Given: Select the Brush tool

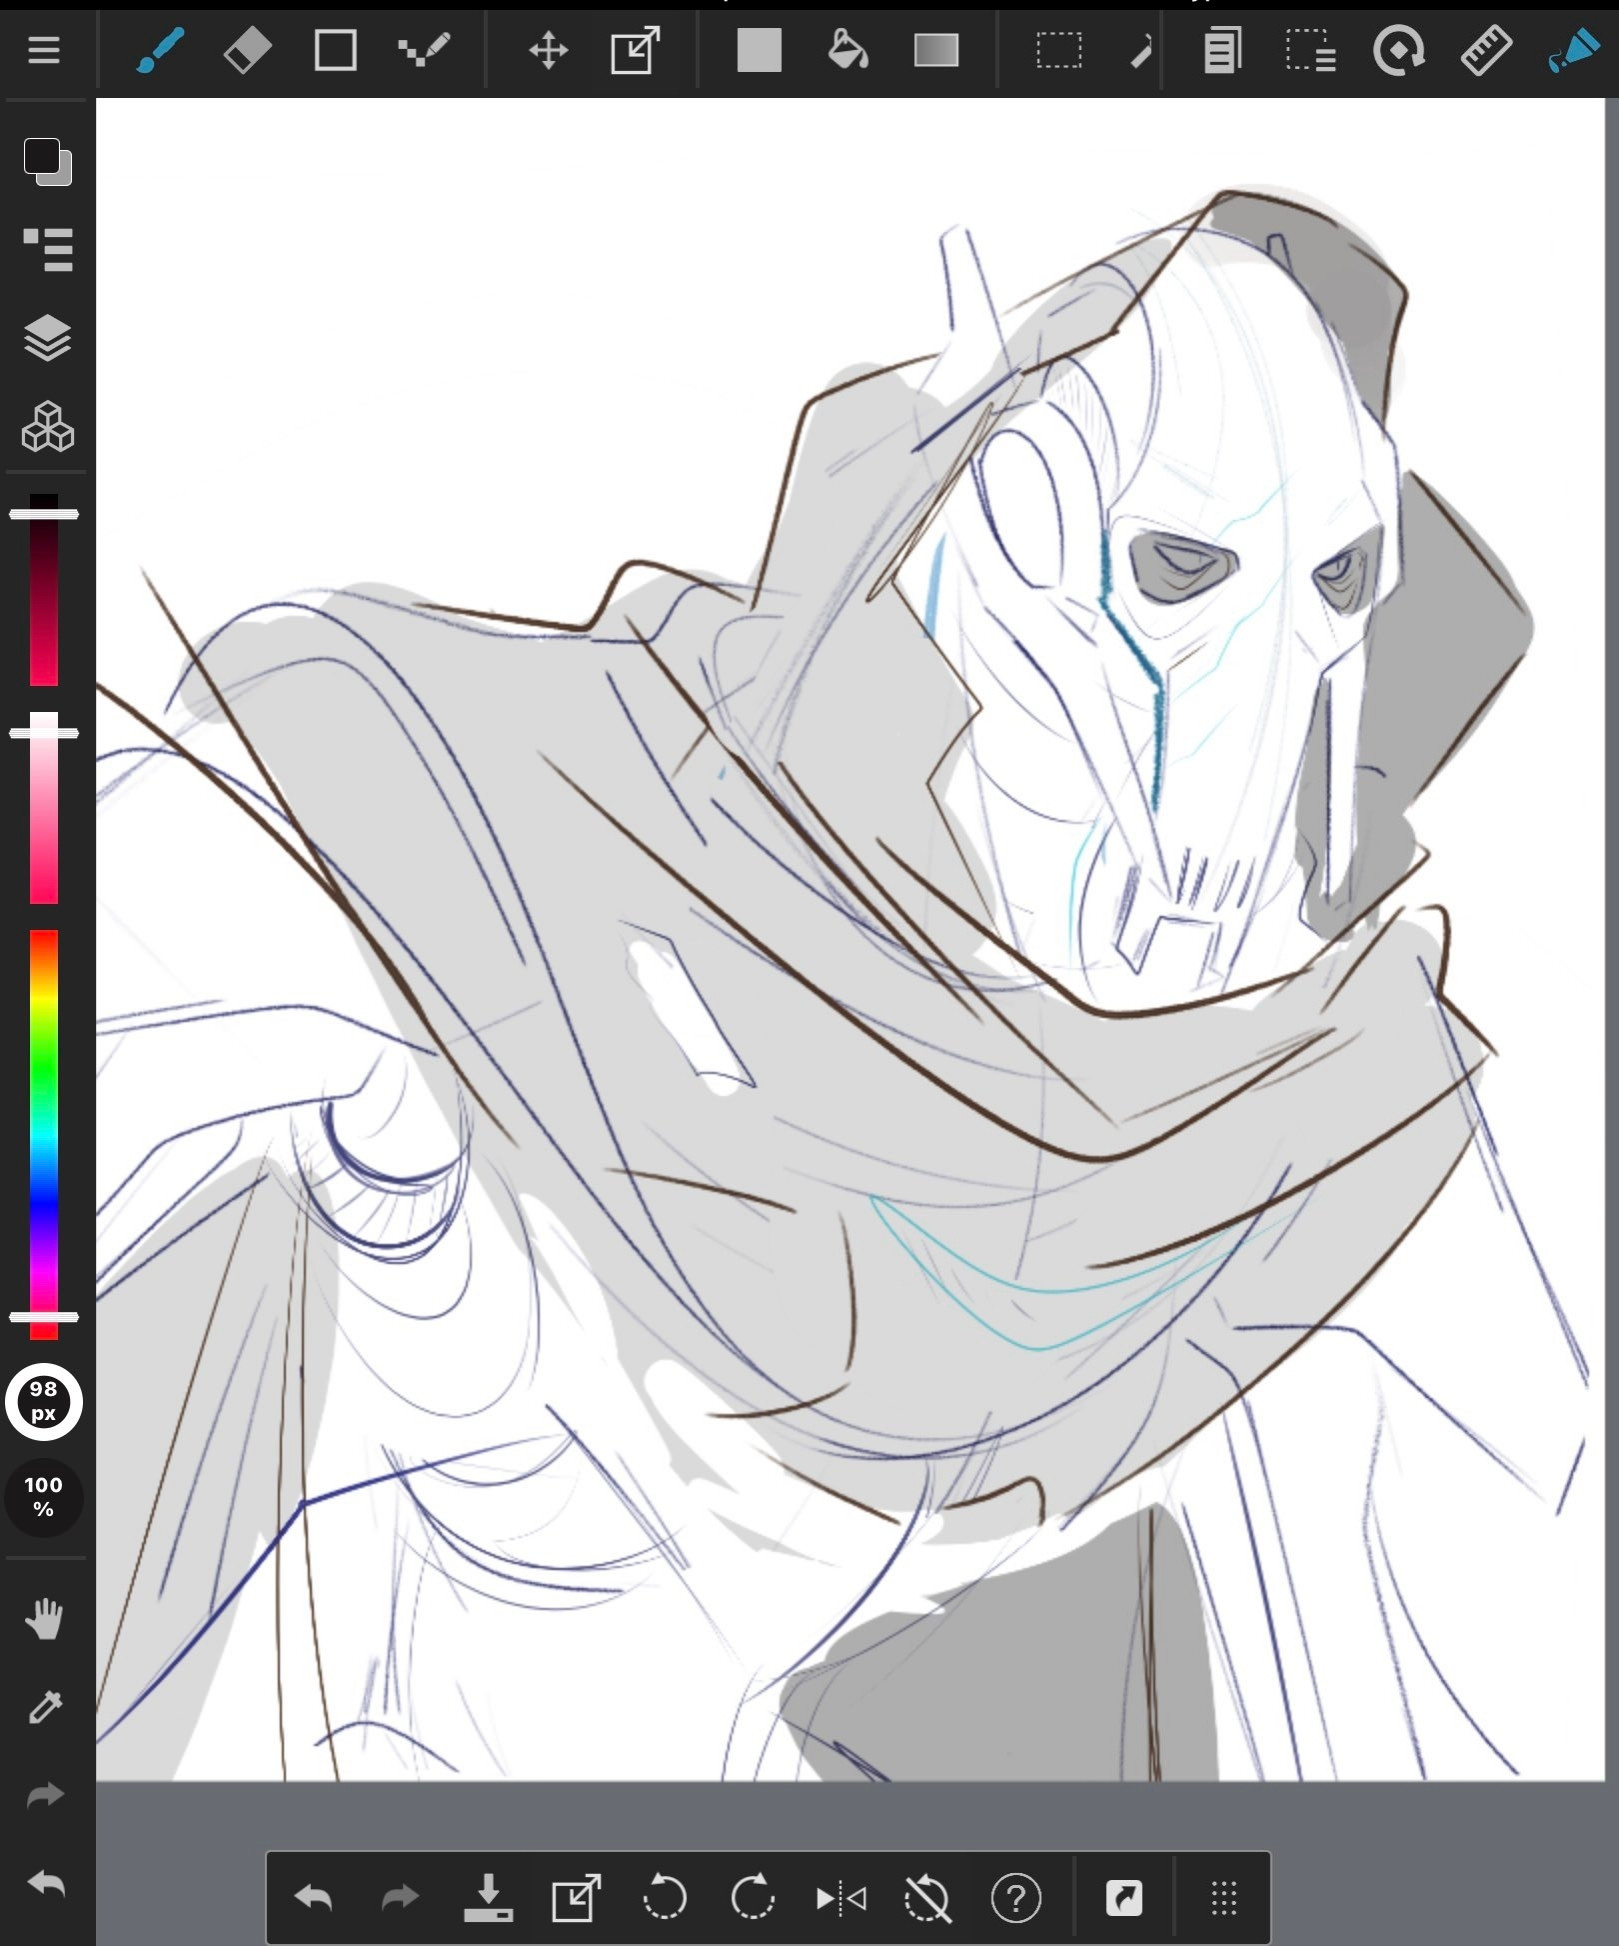Looking at the screenshot, I should tap(160, 50).
